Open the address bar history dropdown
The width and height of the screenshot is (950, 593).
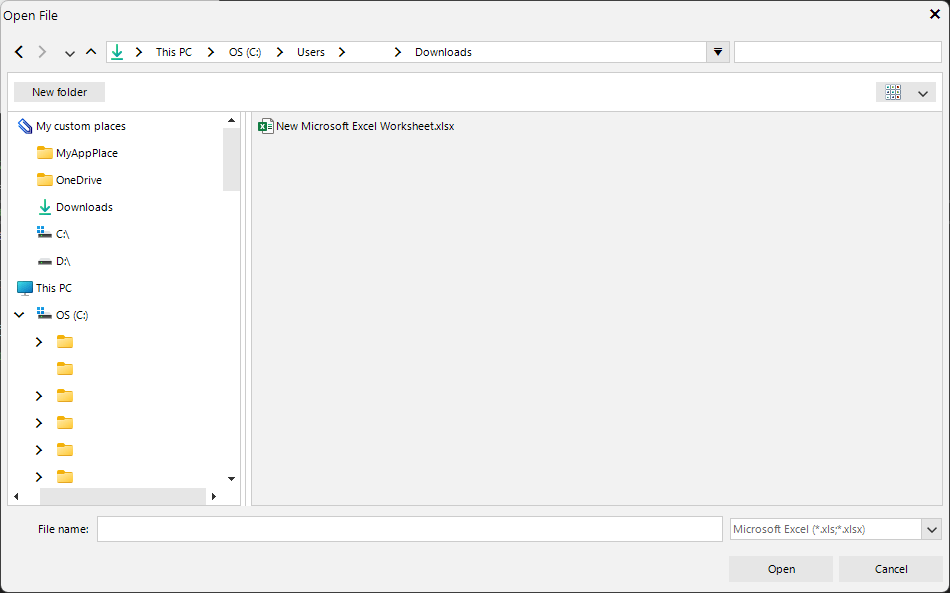(x=718, y=52)
